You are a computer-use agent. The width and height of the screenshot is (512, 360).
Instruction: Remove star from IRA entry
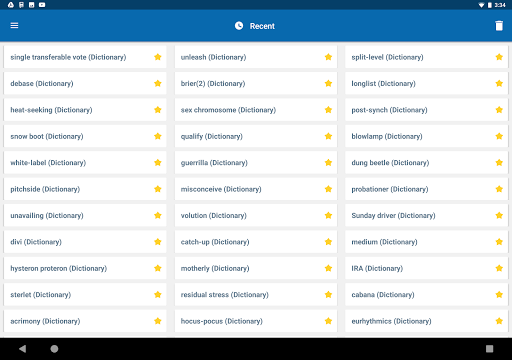click(x=499, y=268)
